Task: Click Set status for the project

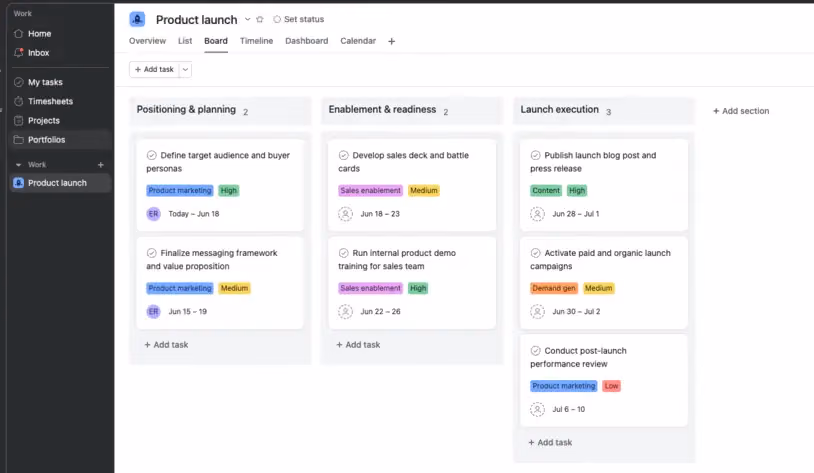Action: click(x=299, y=19)
